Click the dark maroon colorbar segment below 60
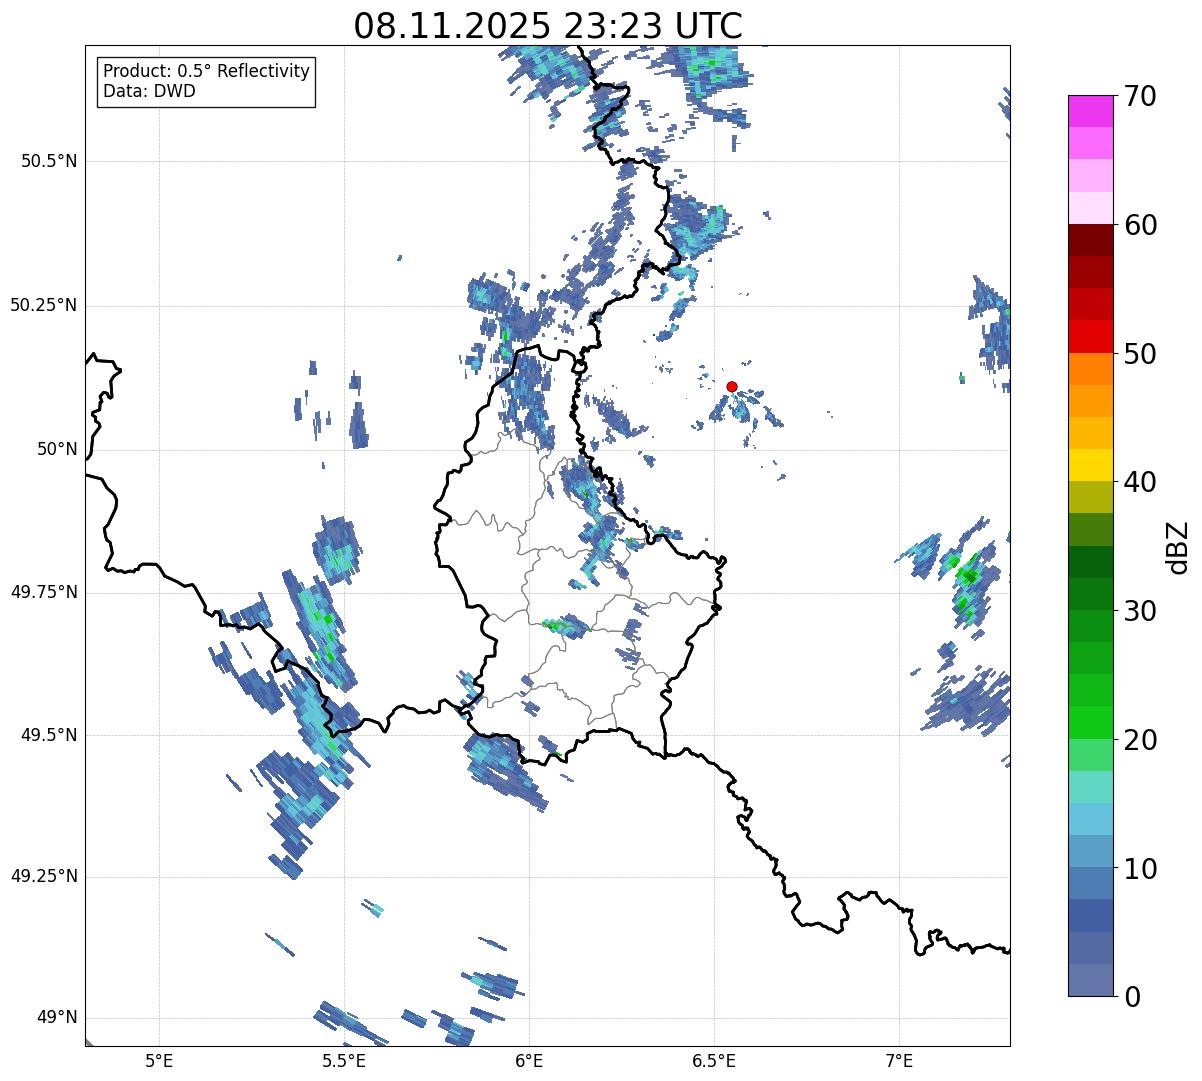 pyautogui.click(x=1091, y=240)
